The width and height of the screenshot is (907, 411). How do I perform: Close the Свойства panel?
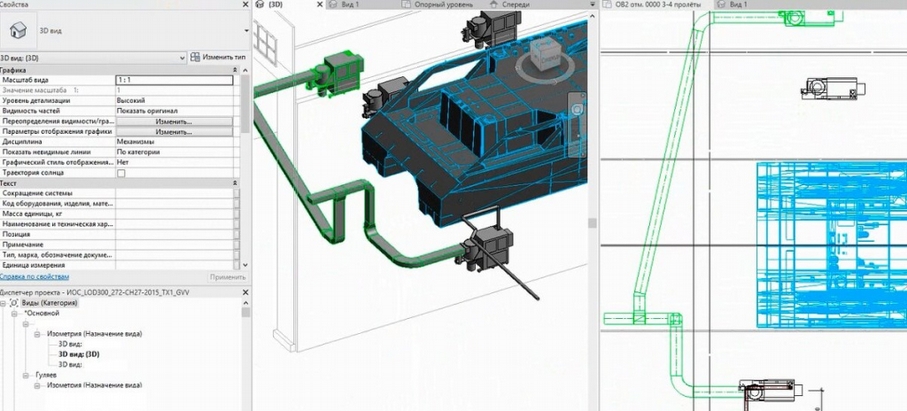(245, 4)
